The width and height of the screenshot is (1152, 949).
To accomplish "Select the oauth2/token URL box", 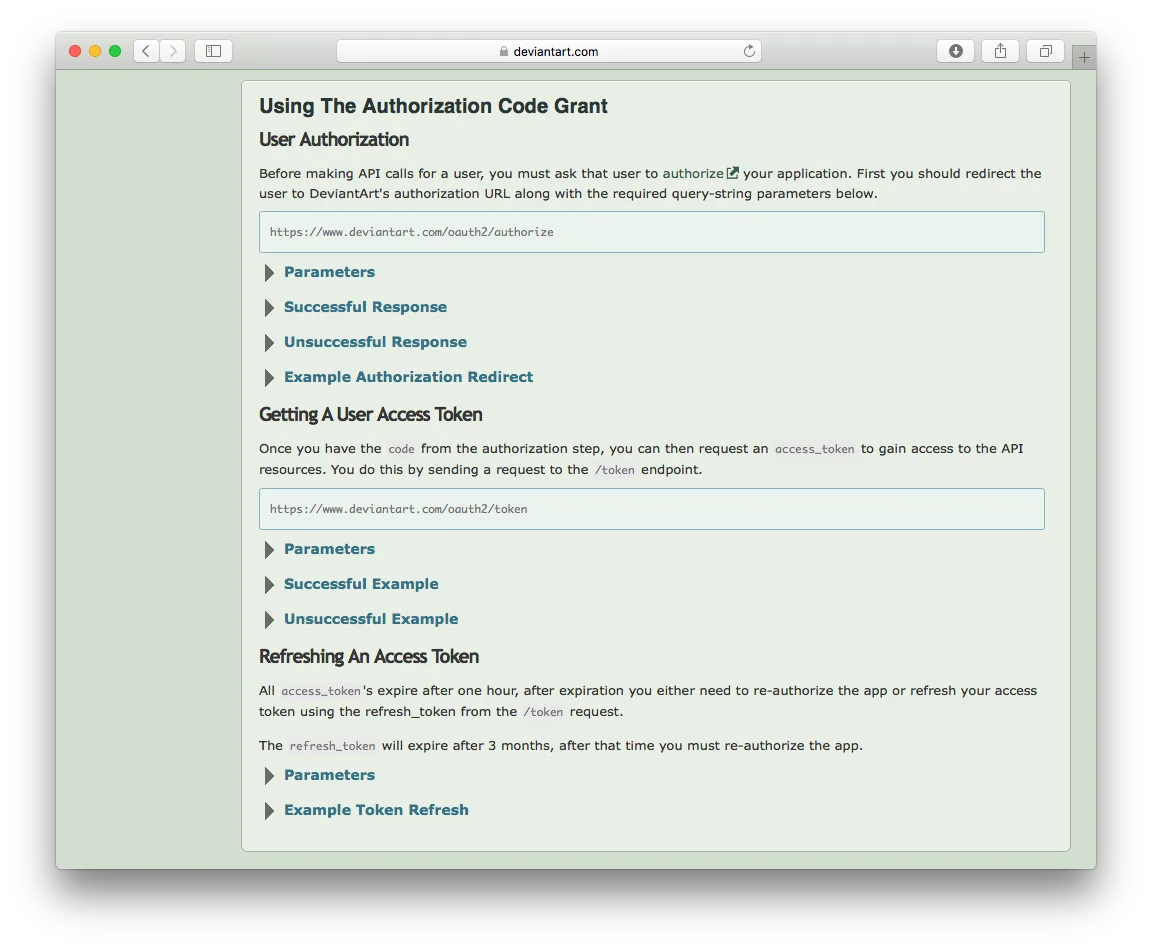I will tap(652, 509).
